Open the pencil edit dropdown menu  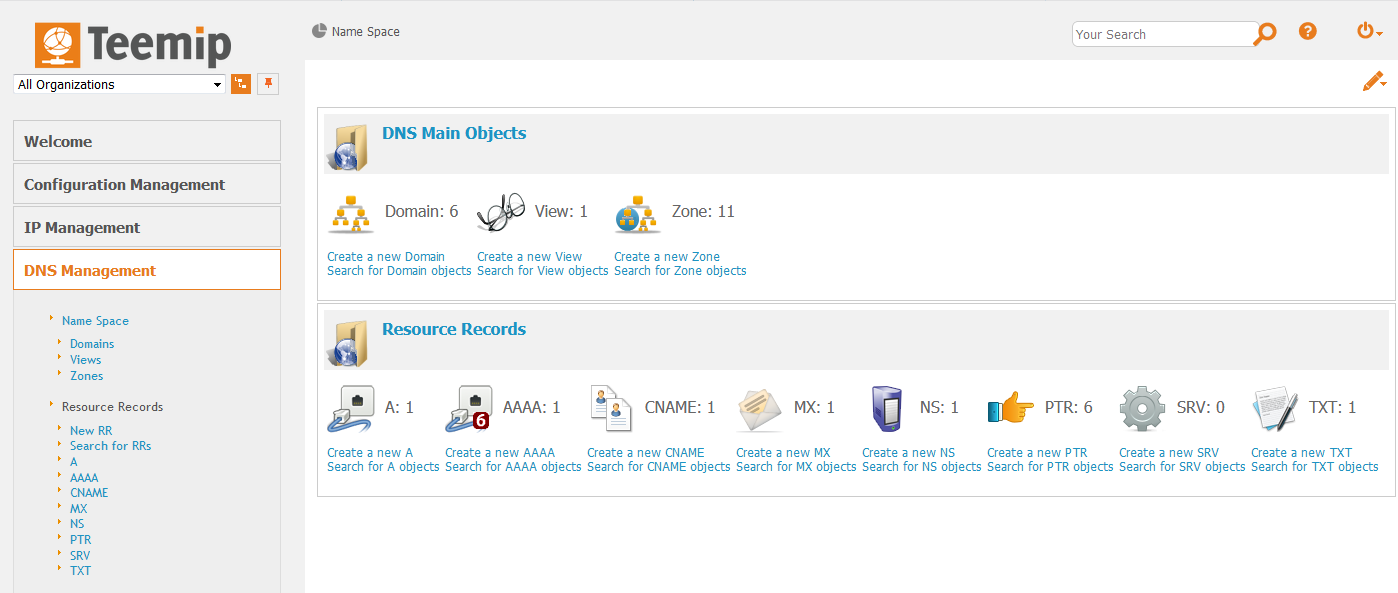tap(1374, 82)
